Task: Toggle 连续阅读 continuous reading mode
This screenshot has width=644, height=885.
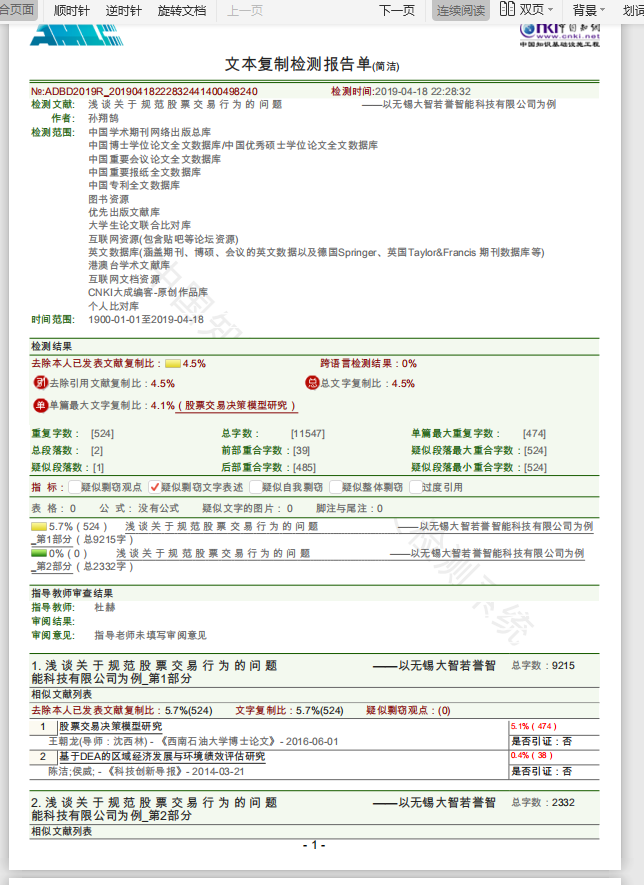Action: pyautogui.click(x=461, y=10)
